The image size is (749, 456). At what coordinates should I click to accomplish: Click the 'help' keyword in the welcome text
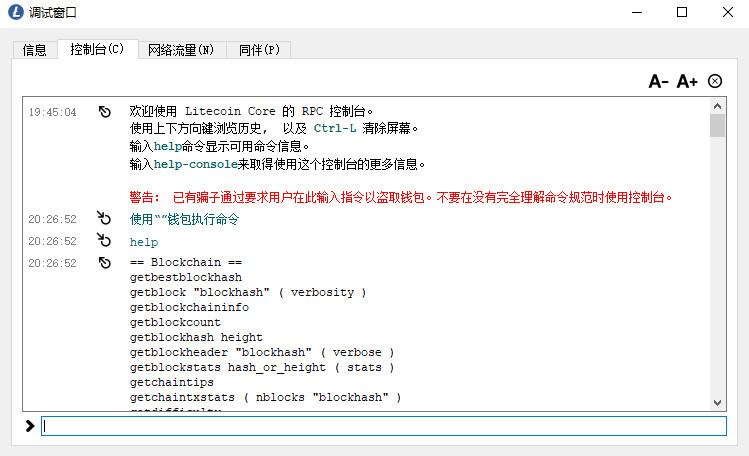point(168,146)
